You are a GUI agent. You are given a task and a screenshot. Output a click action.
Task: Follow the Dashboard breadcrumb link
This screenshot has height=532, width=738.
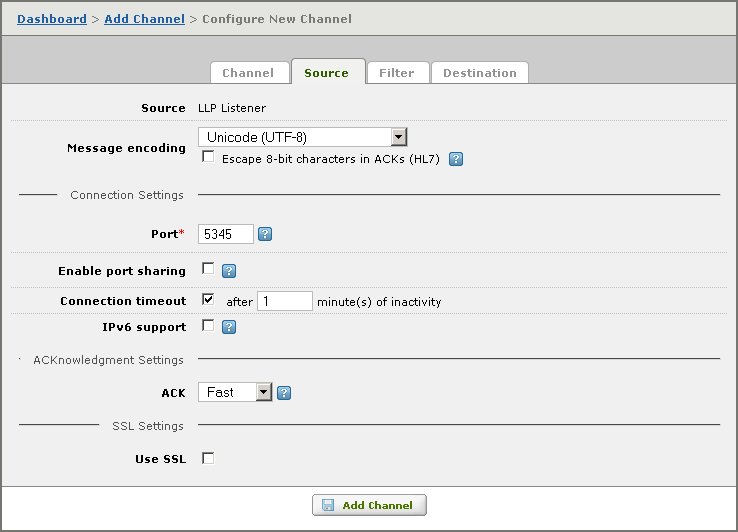52,19
